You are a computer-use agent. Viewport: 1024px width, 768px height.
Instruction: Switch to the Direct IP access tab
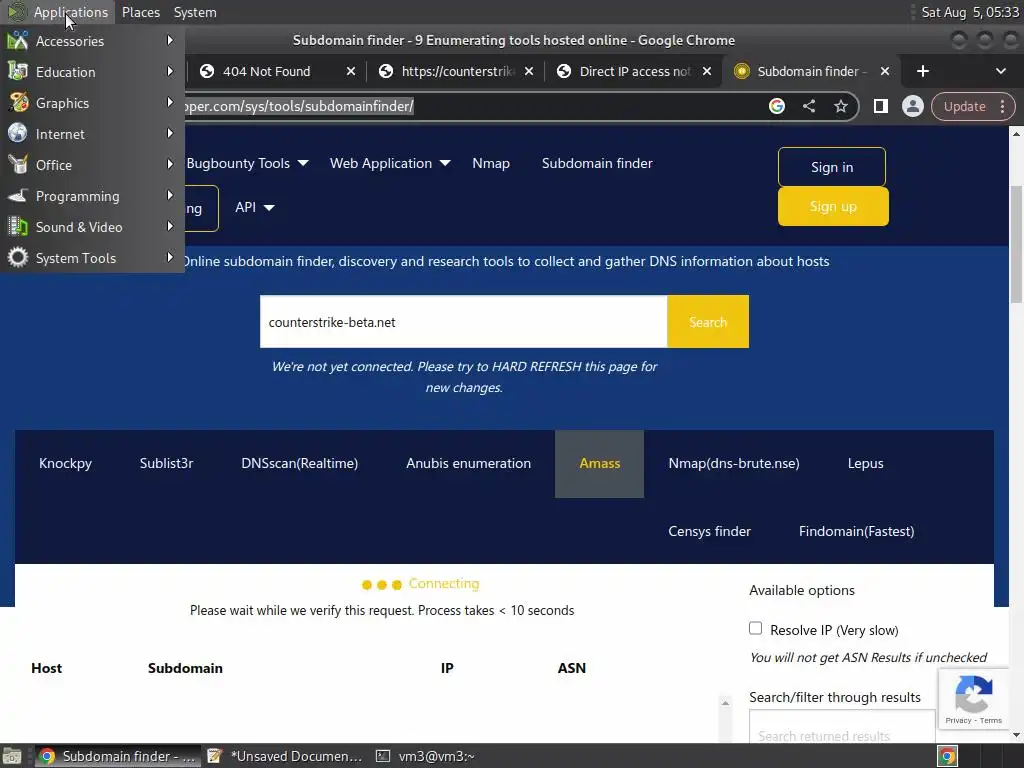pyautogui.click(x=635, y=71)
